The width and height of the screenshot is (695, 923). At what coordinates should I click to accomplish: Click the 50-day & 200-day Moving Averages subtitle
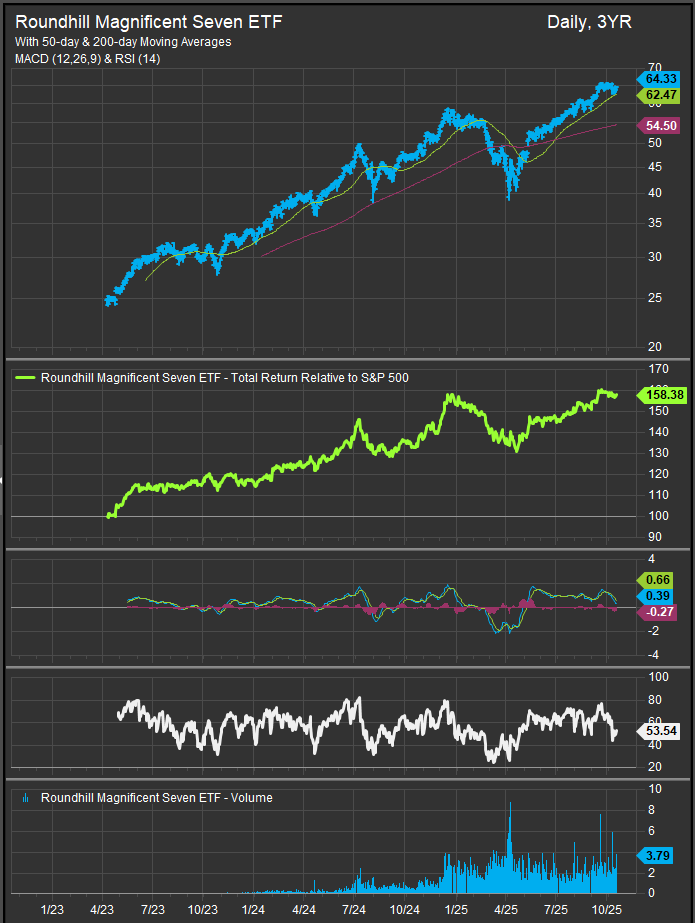pos(123,42)
